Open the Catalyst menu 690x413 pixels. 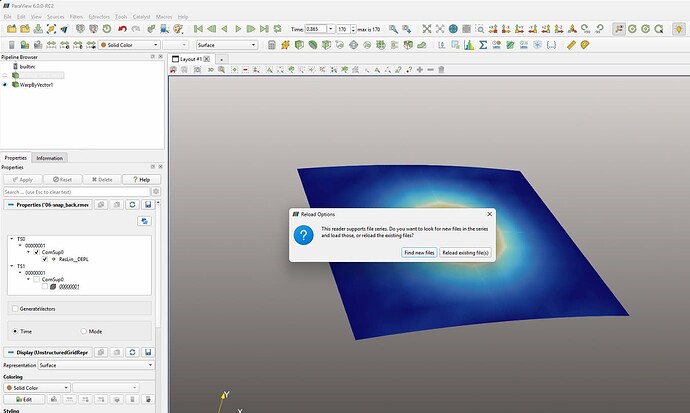(141, 17)
